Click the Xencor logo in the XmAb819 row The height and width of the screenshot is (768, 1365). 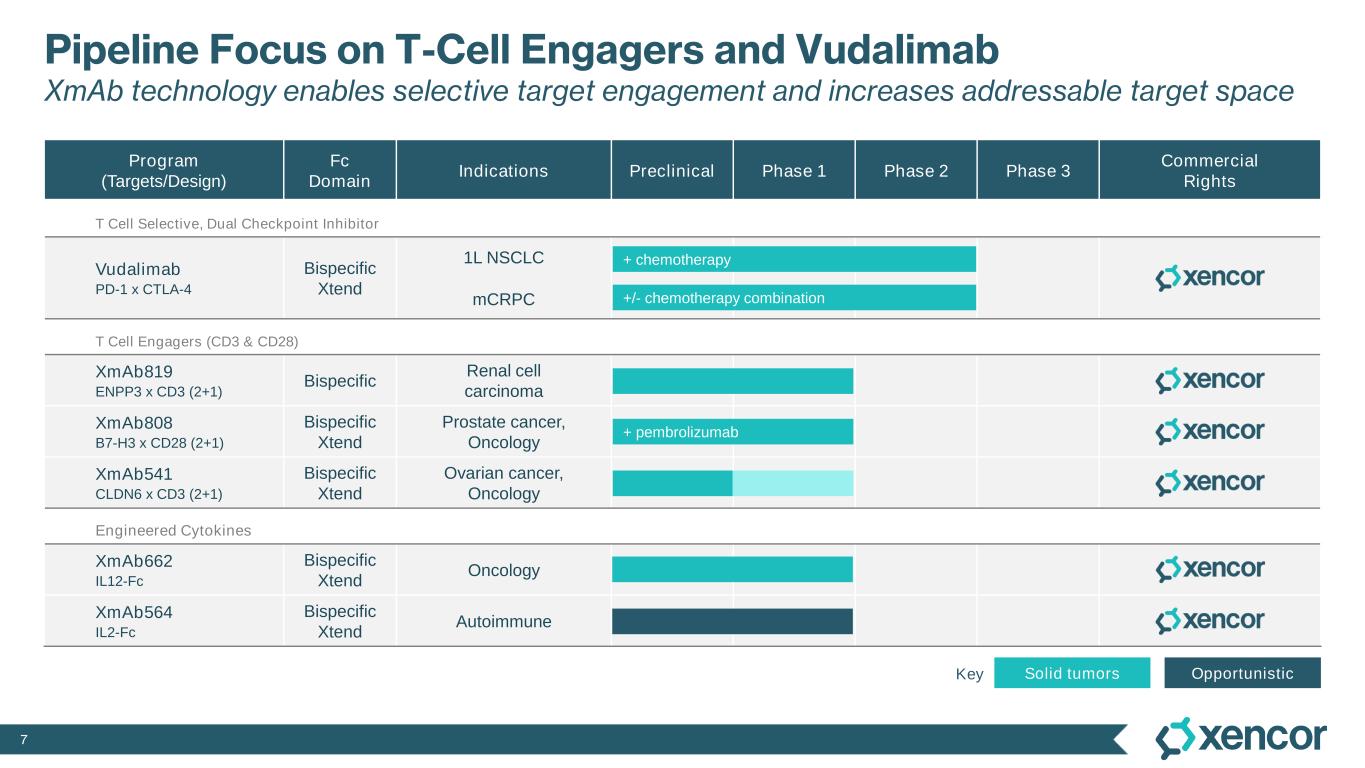[x=1209, y=380]
